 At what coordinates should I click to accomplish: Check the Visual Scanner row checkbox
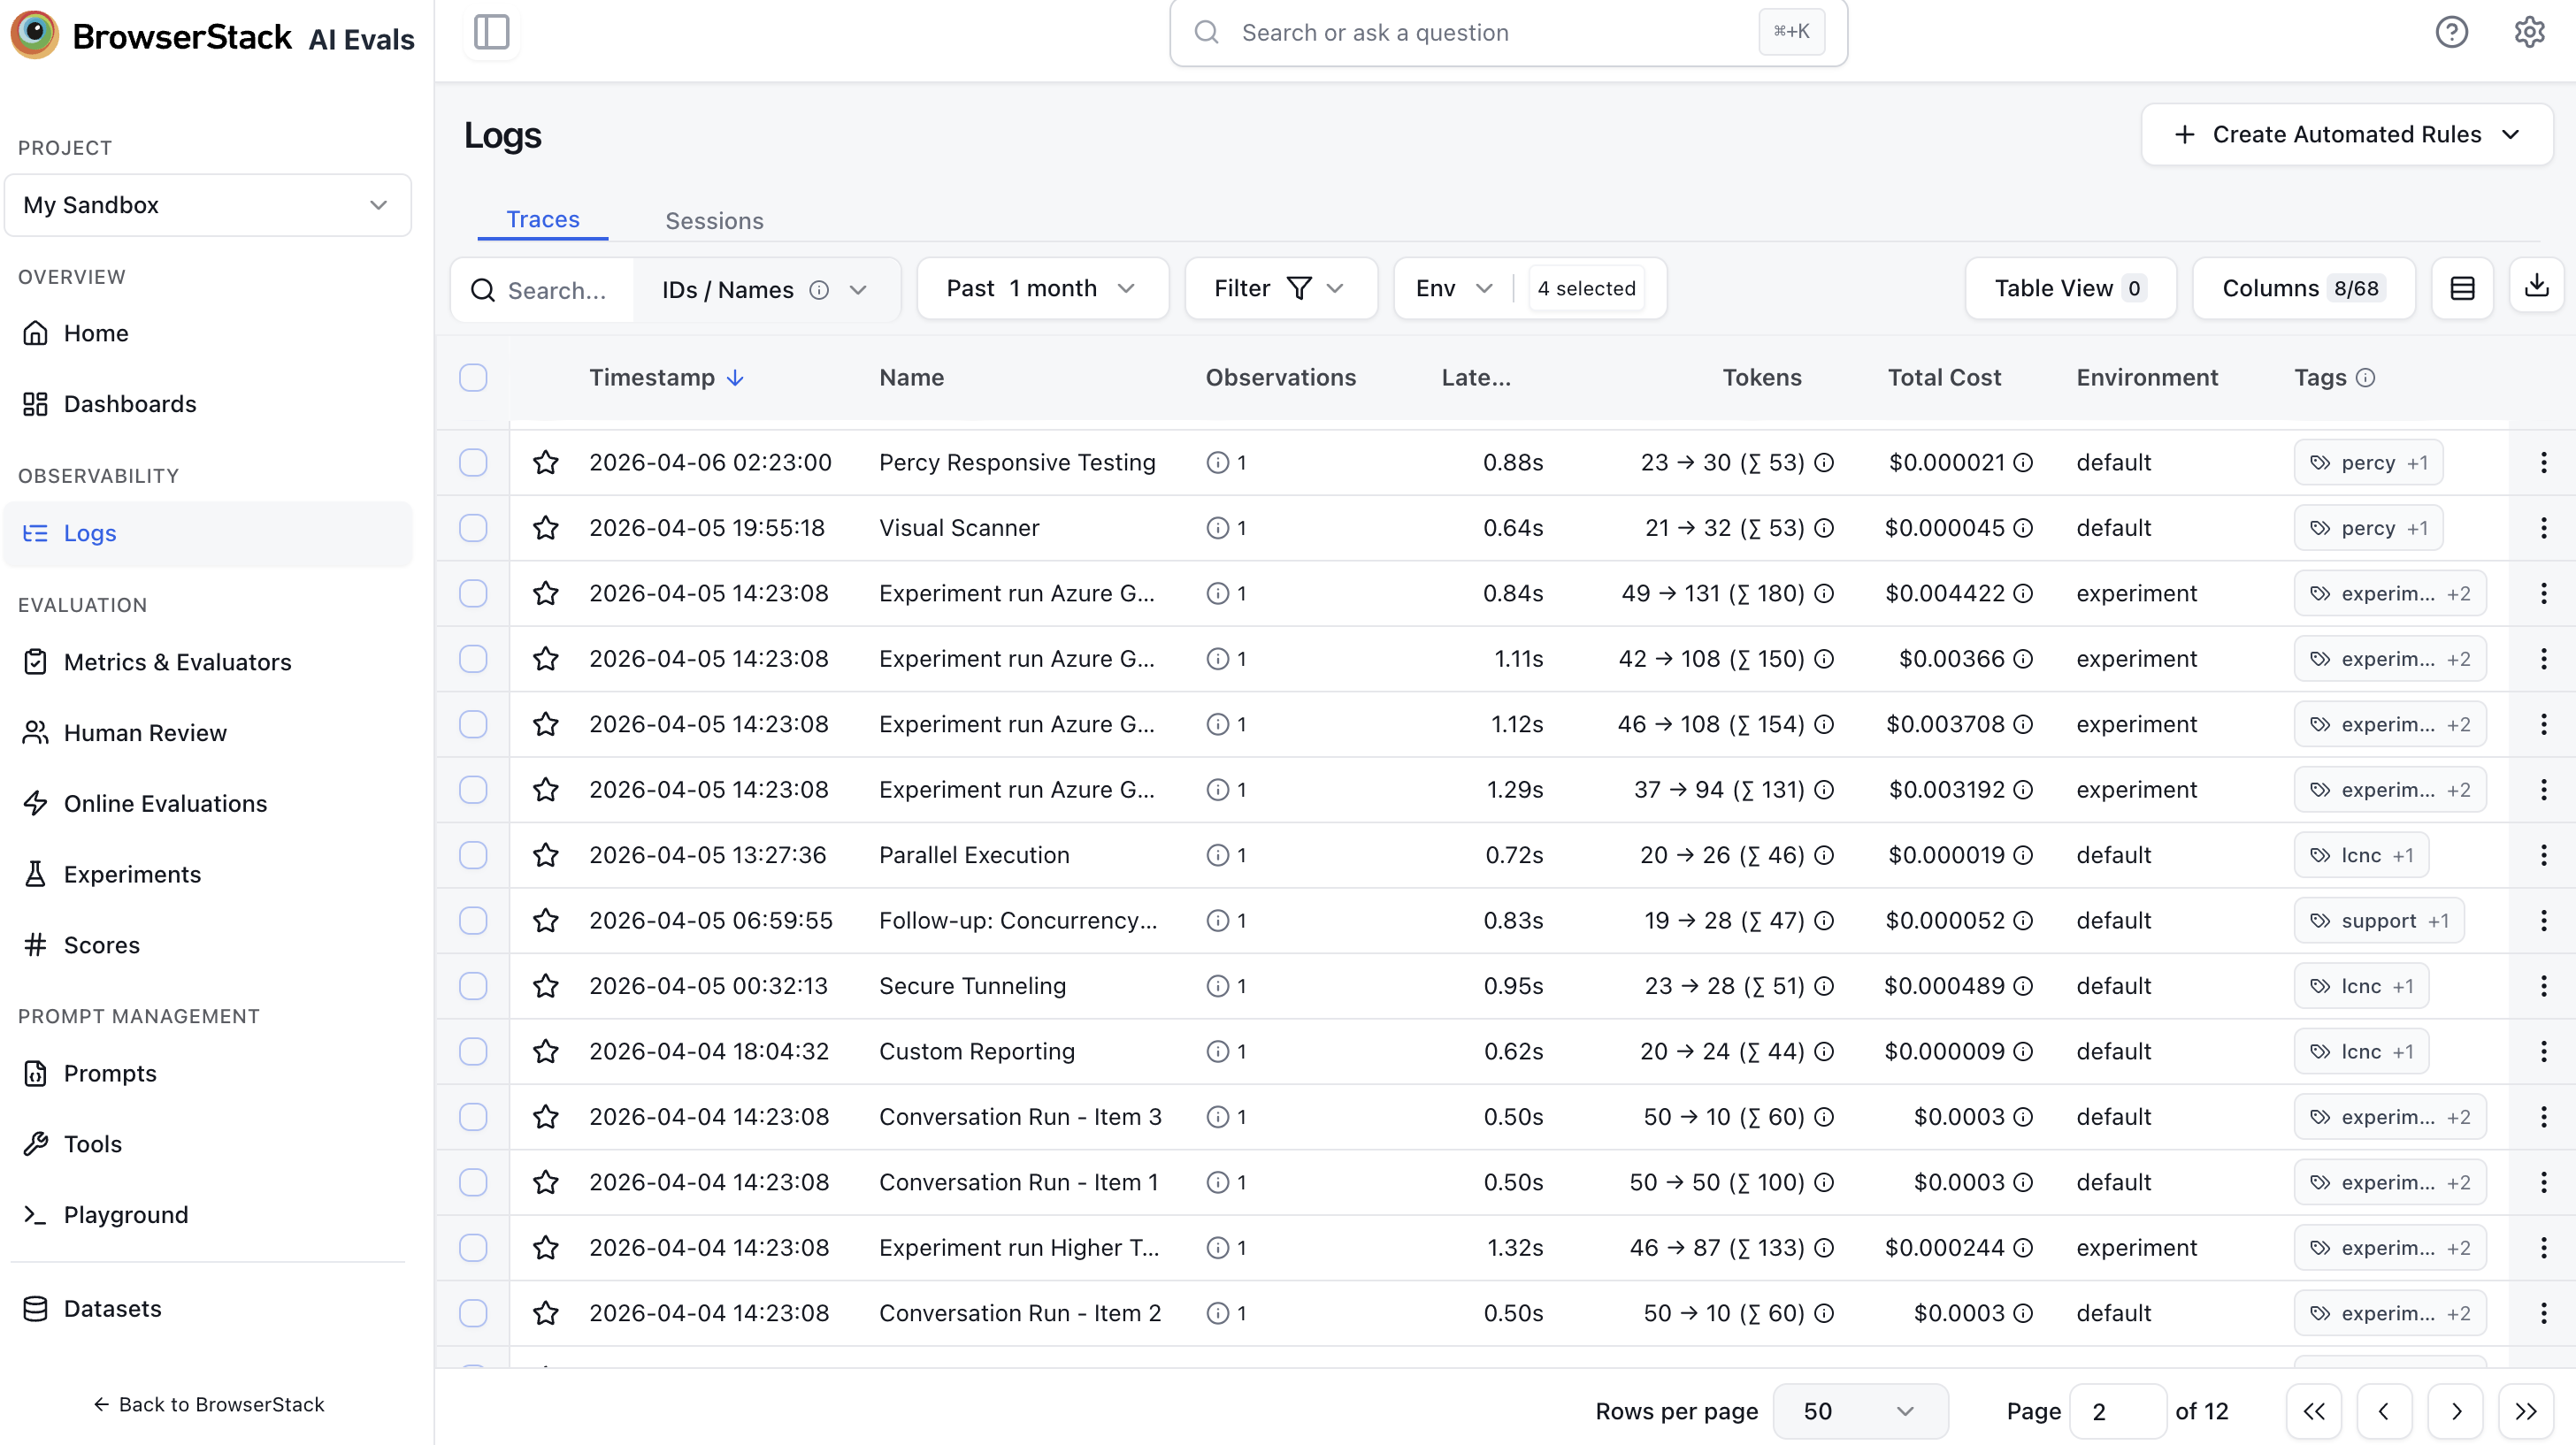(x=473, y=527)
